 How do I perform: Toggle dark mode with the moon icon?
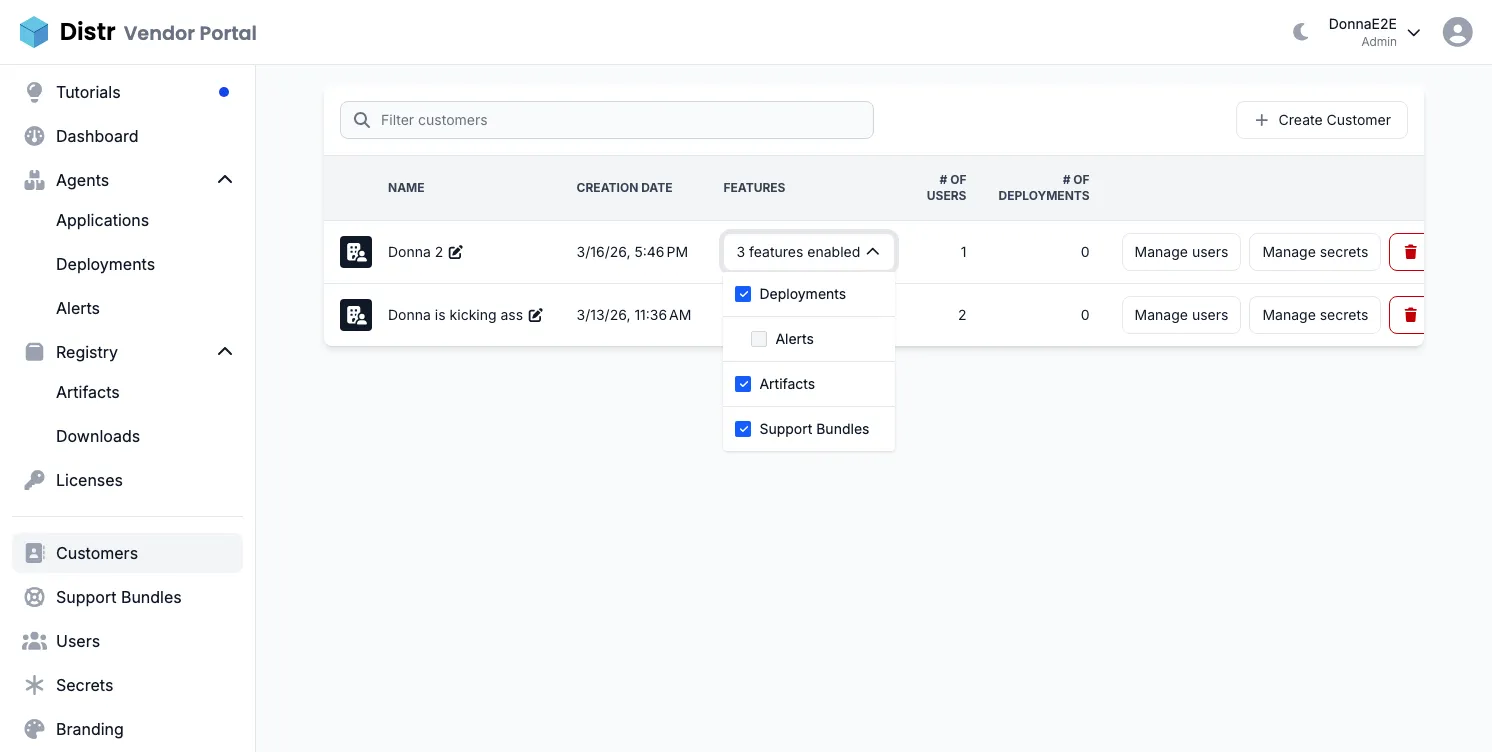(x=1300, y=31)
